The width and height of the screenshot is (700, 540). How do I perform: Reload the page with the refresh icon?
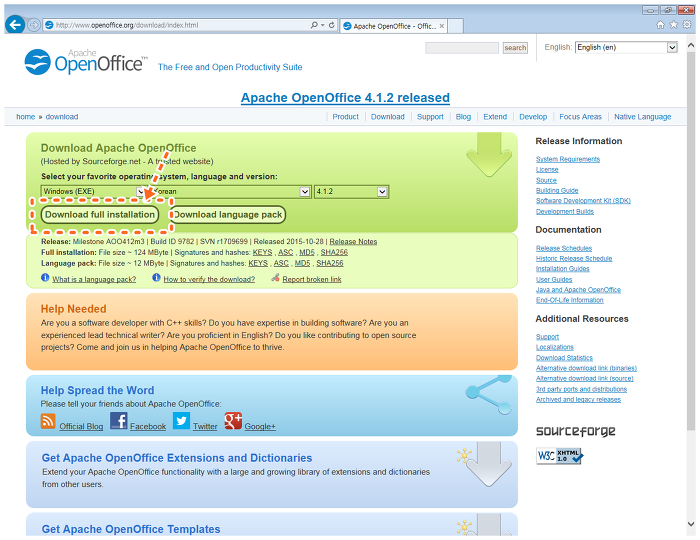(x=332, y=25)
